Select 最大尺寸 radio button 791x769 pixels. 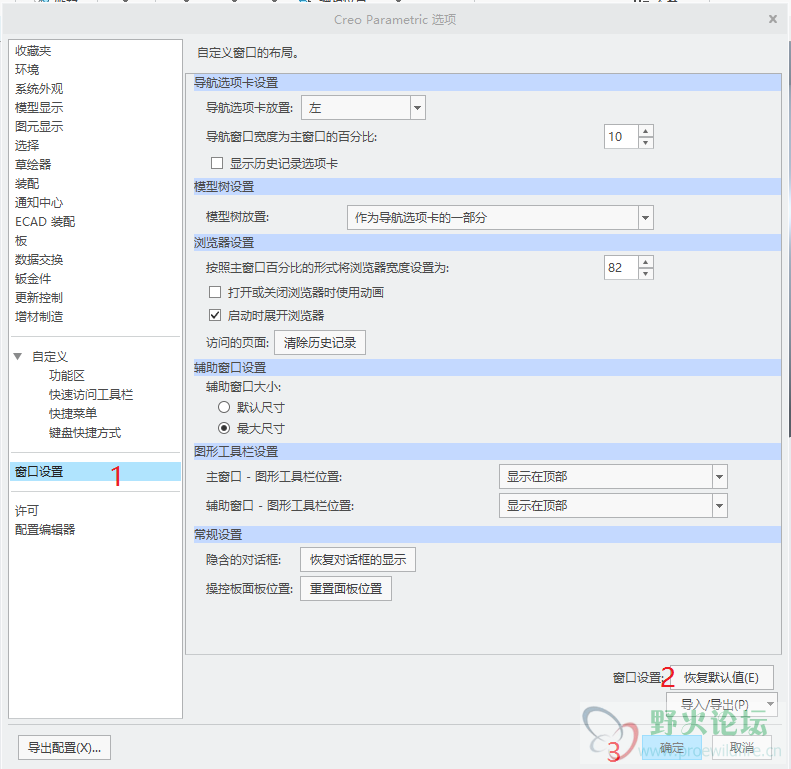224,428
